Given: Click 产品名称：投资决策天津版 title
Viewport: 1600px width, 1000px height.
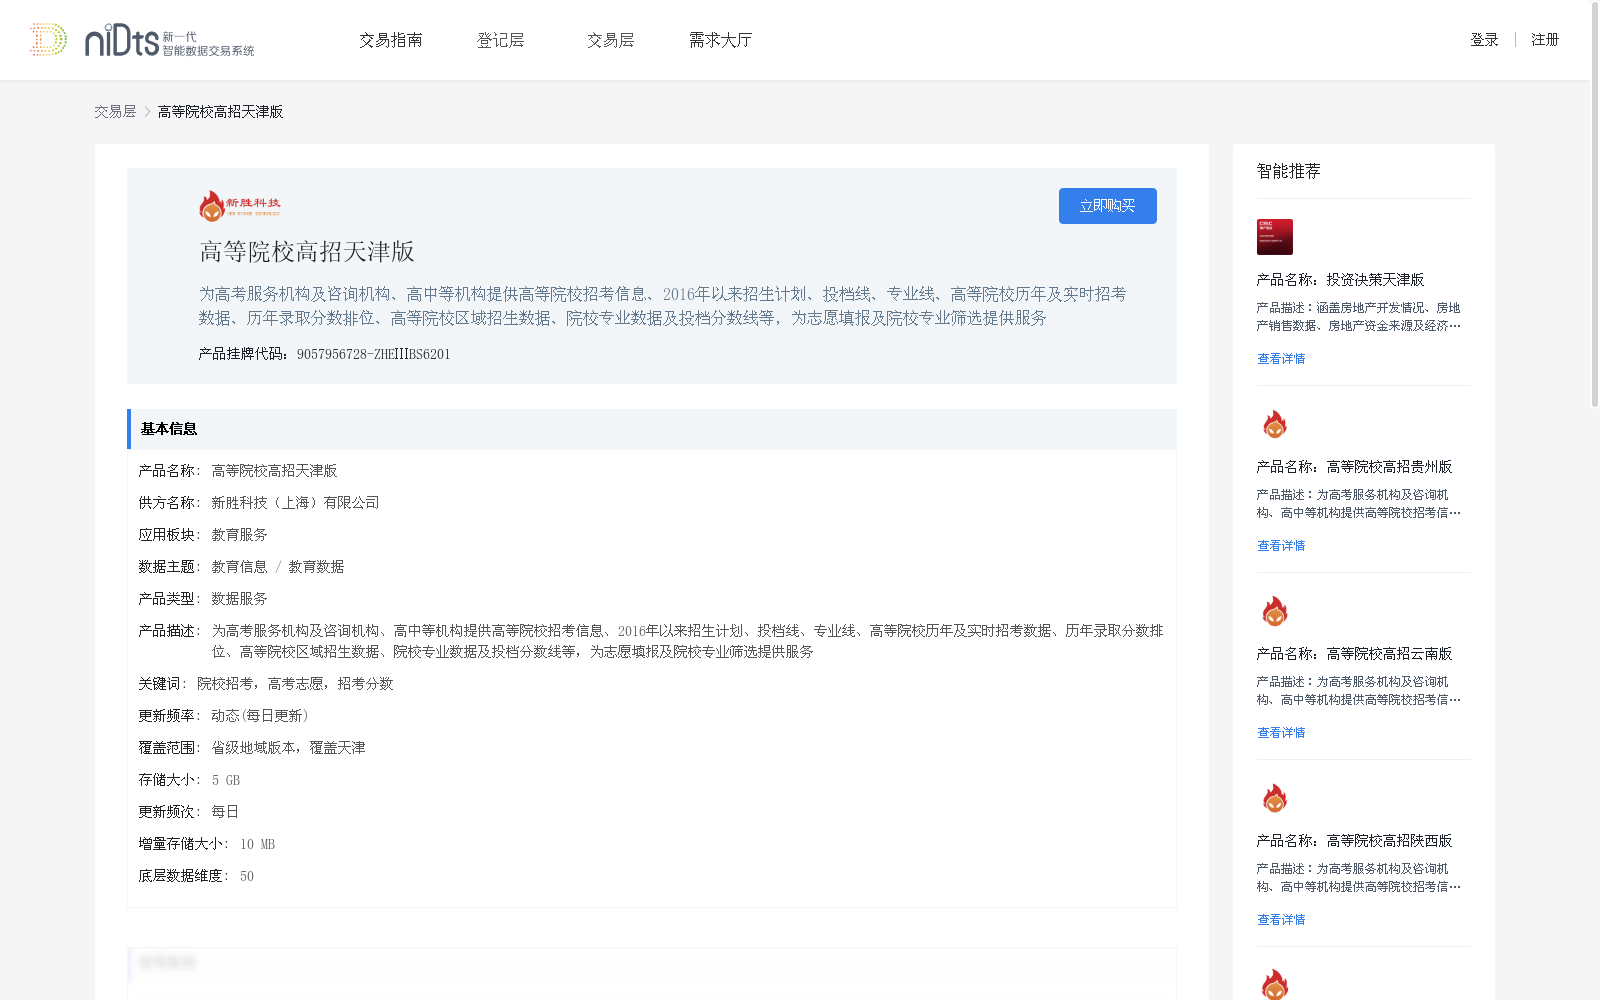Looking at the screenshot, I should pos(1340,280).
